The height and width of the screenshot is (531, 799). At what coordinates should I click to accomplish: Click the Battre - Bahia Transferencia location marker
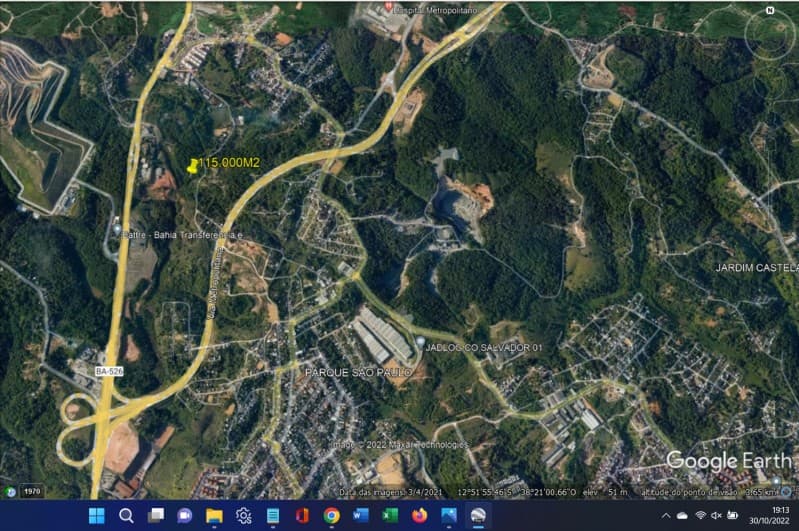117,230
